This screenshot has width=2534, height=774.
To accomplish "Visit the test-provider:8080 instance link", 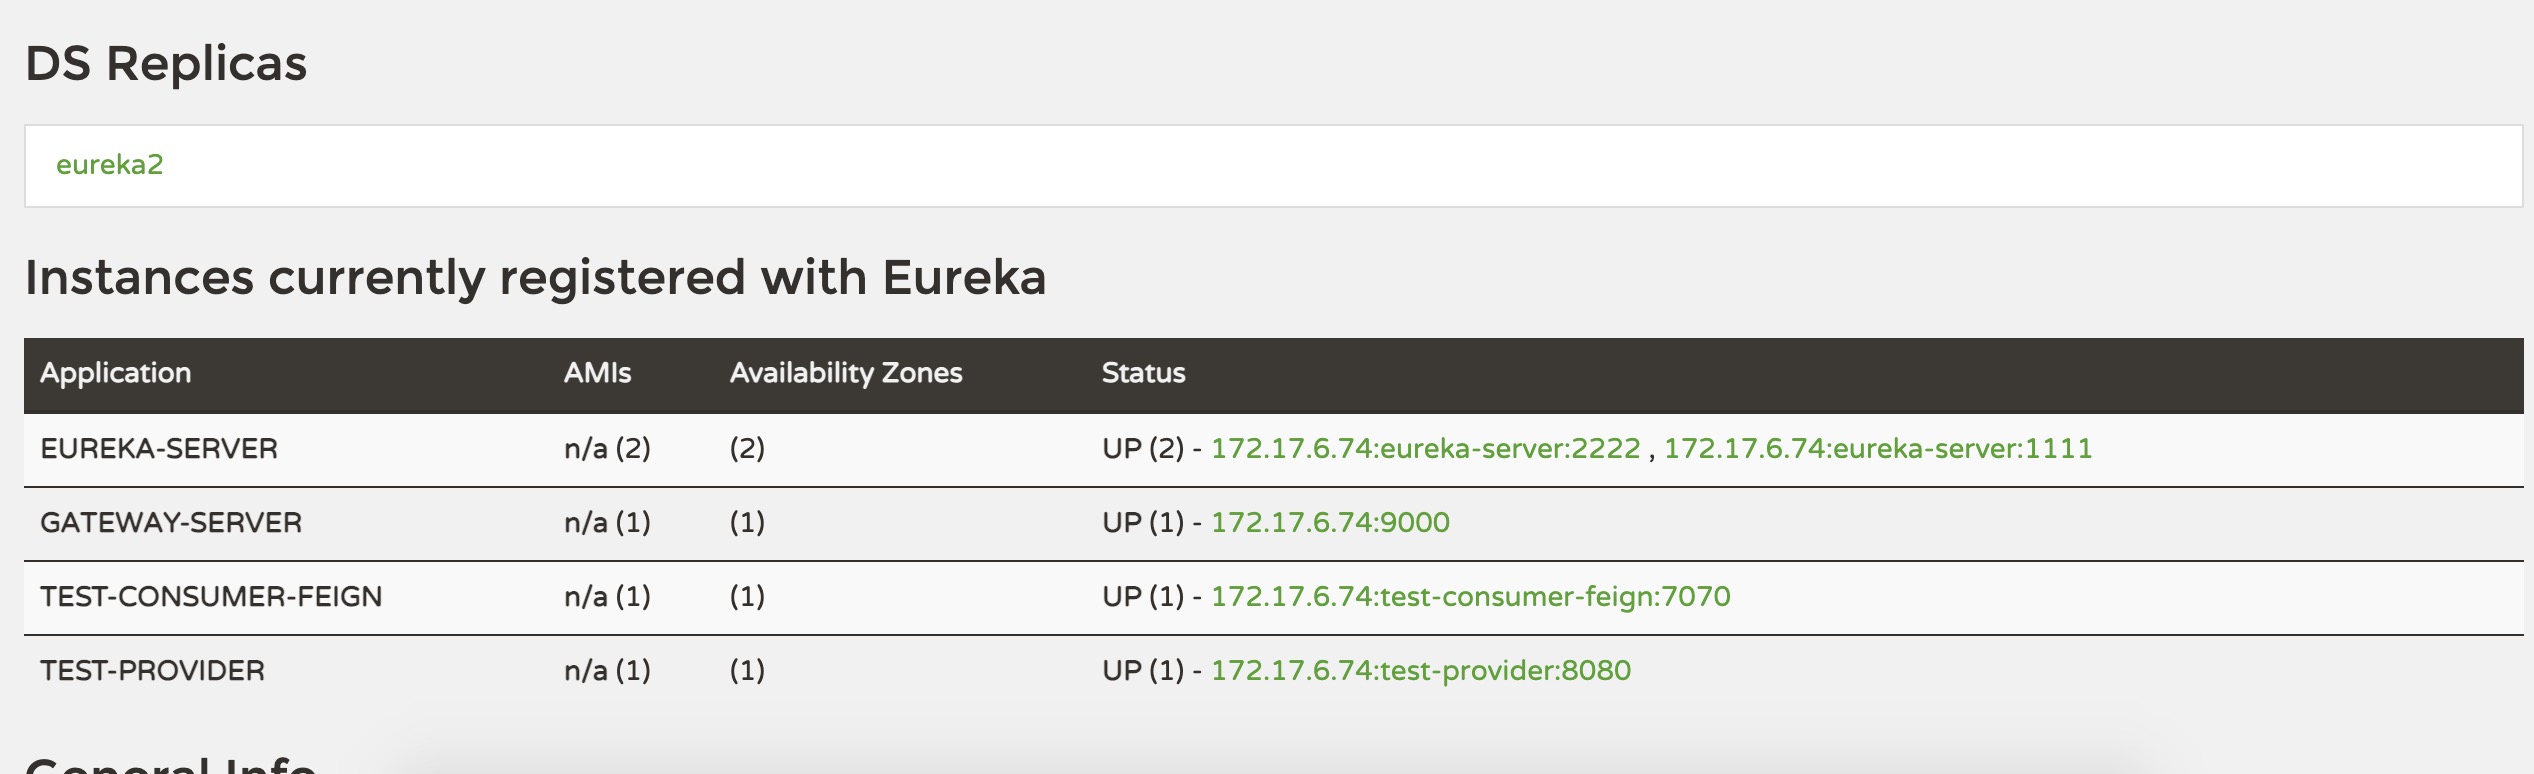I will coord(1420,671).
